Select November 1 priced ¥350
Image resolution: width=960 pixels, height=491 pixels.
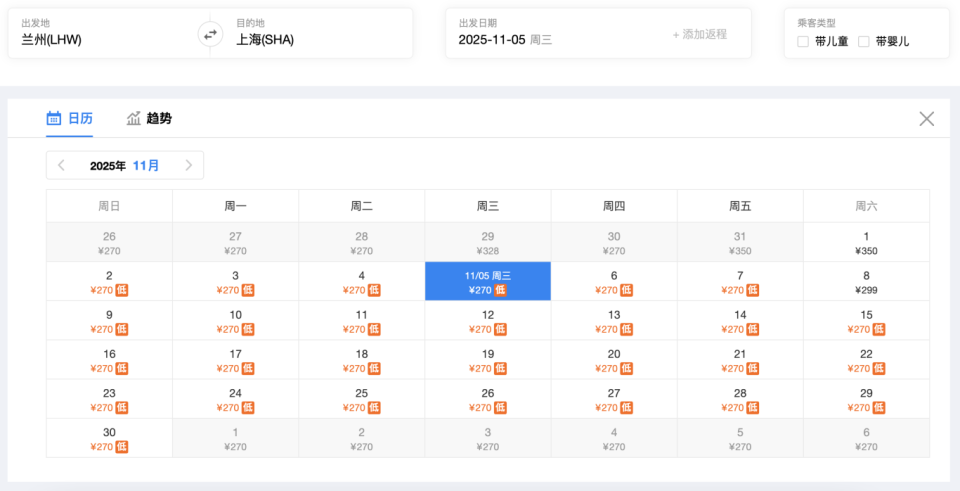866,243
